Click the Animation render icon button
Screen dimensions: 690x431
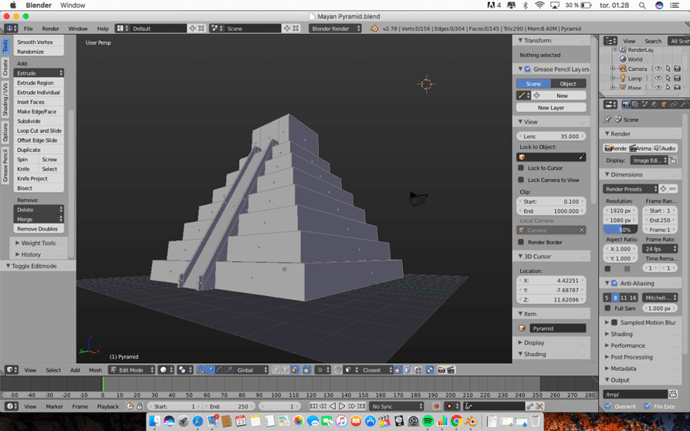click(640, 148)
